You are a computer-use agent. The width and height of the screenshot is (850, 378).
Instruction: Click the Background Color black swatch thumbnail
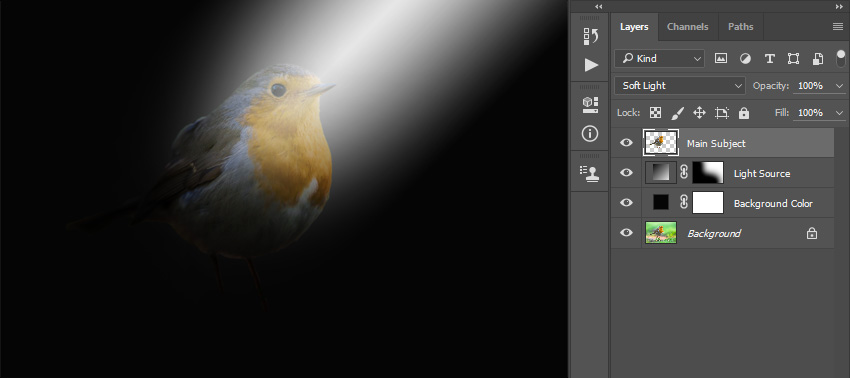(x=661, y=202)
